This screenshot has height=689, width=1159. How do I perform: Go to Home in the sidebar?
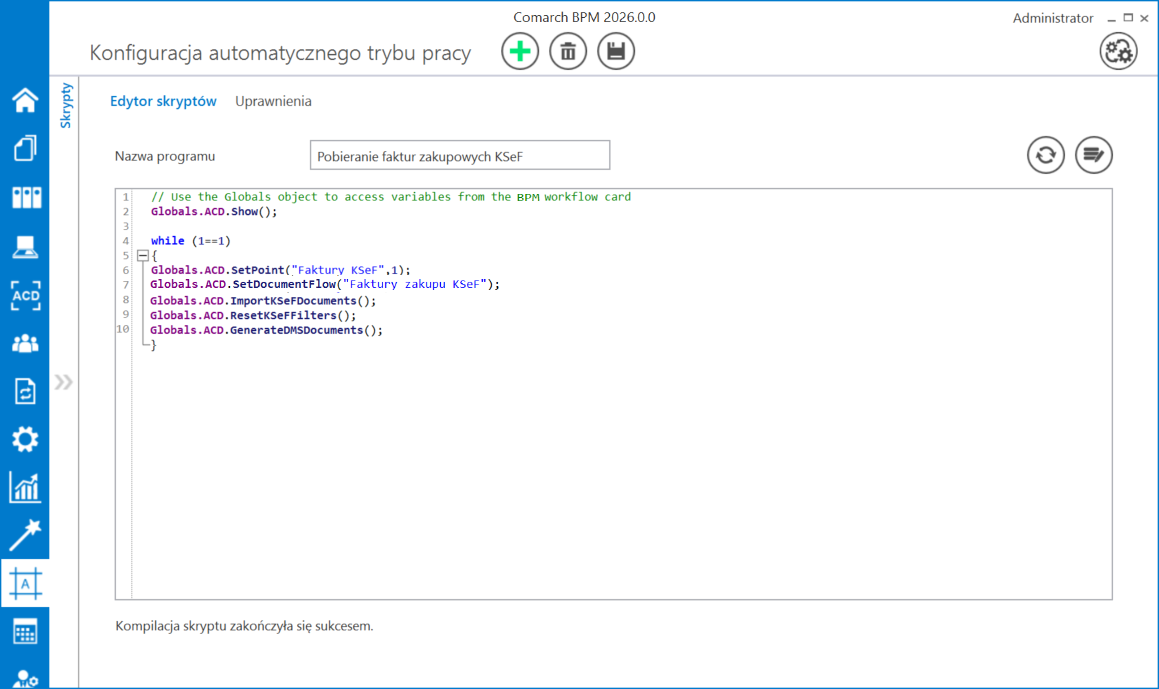25,100
